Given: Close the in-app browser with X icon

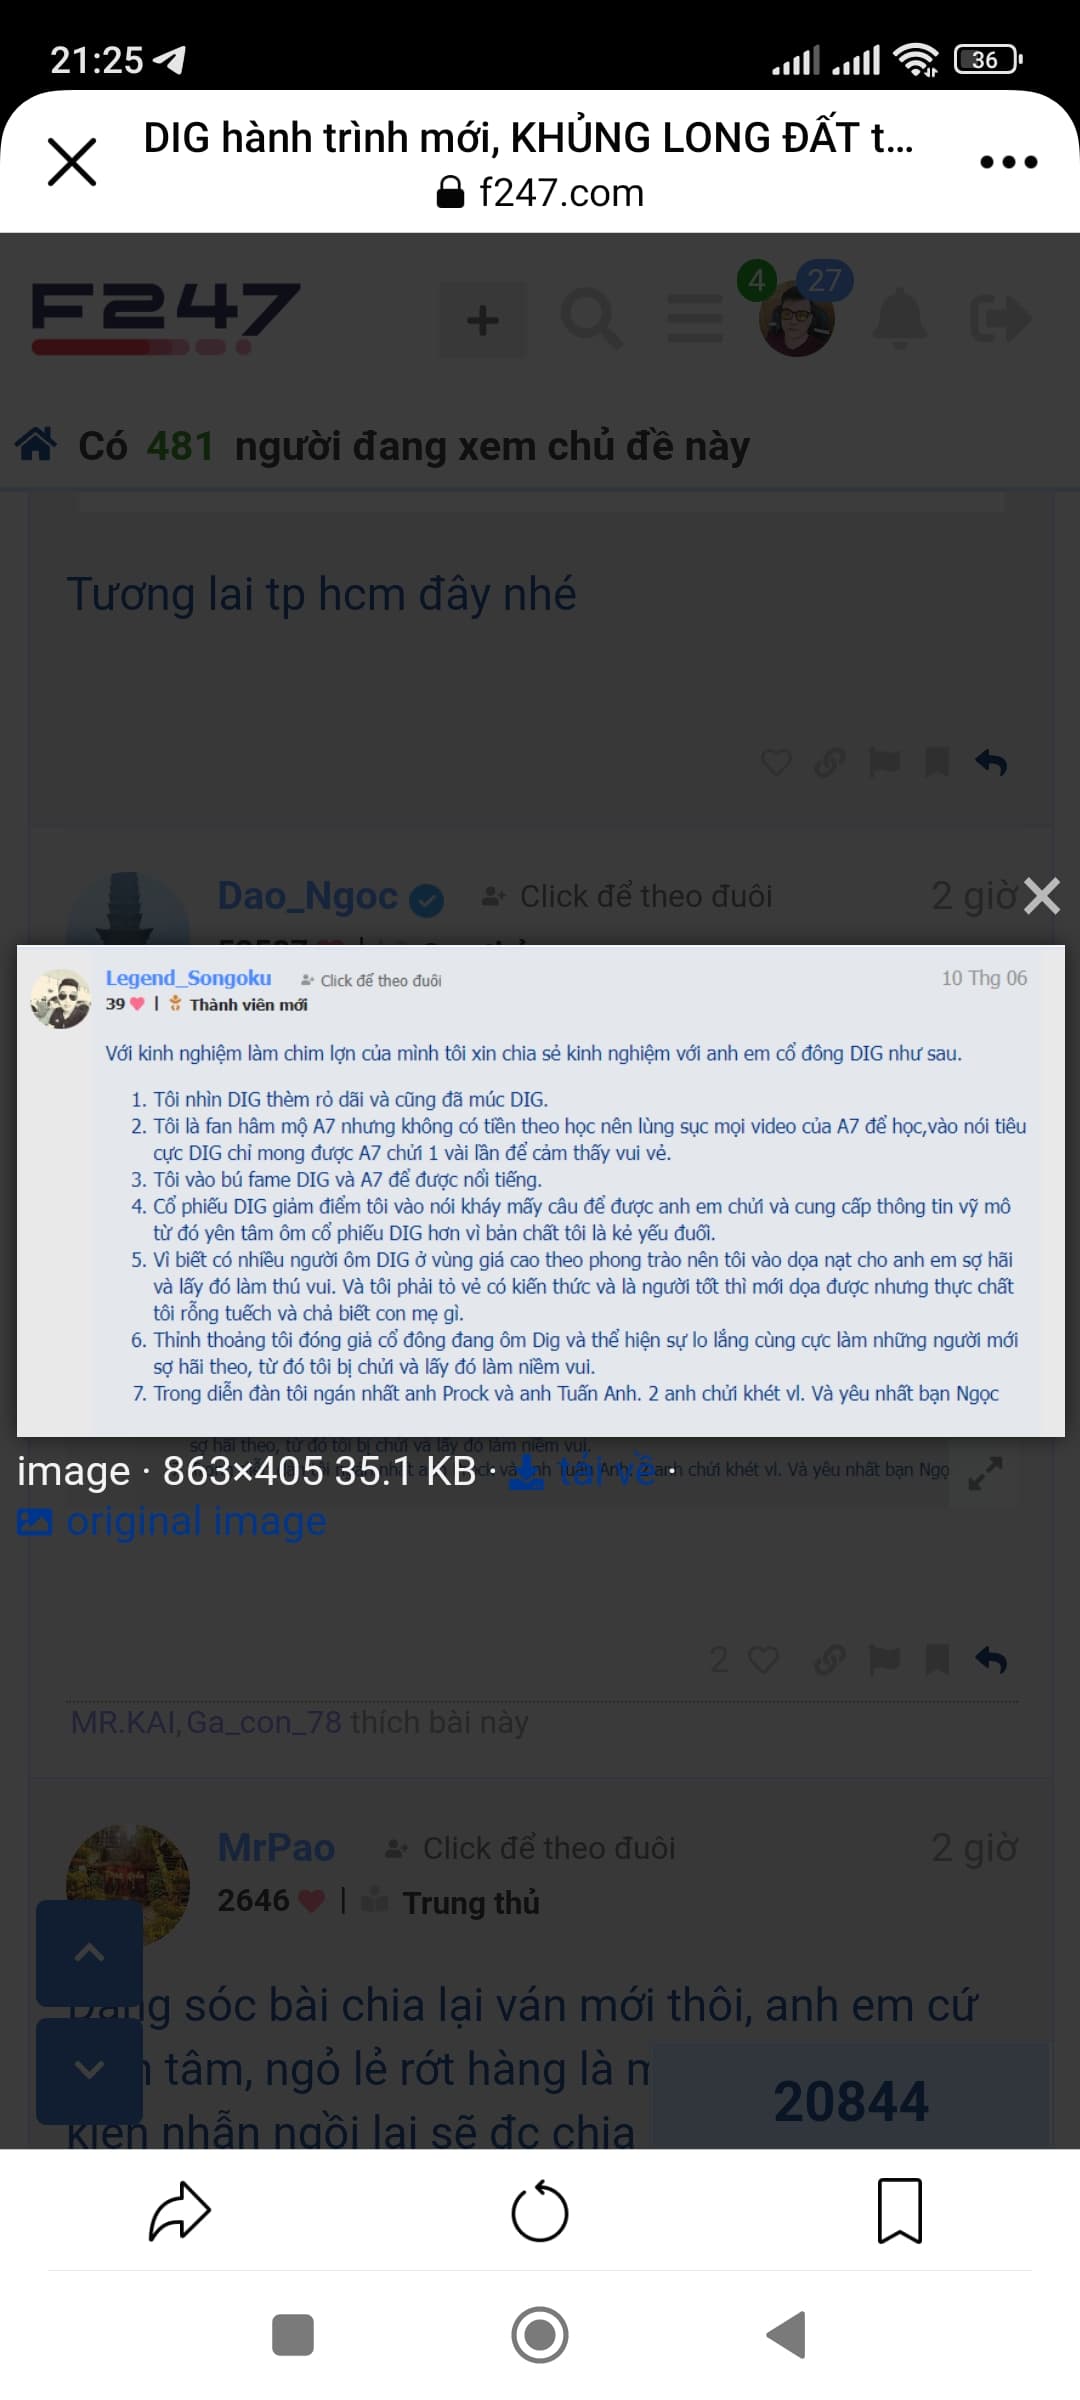Looking at the screenshot, I should [x=72, y=162].
